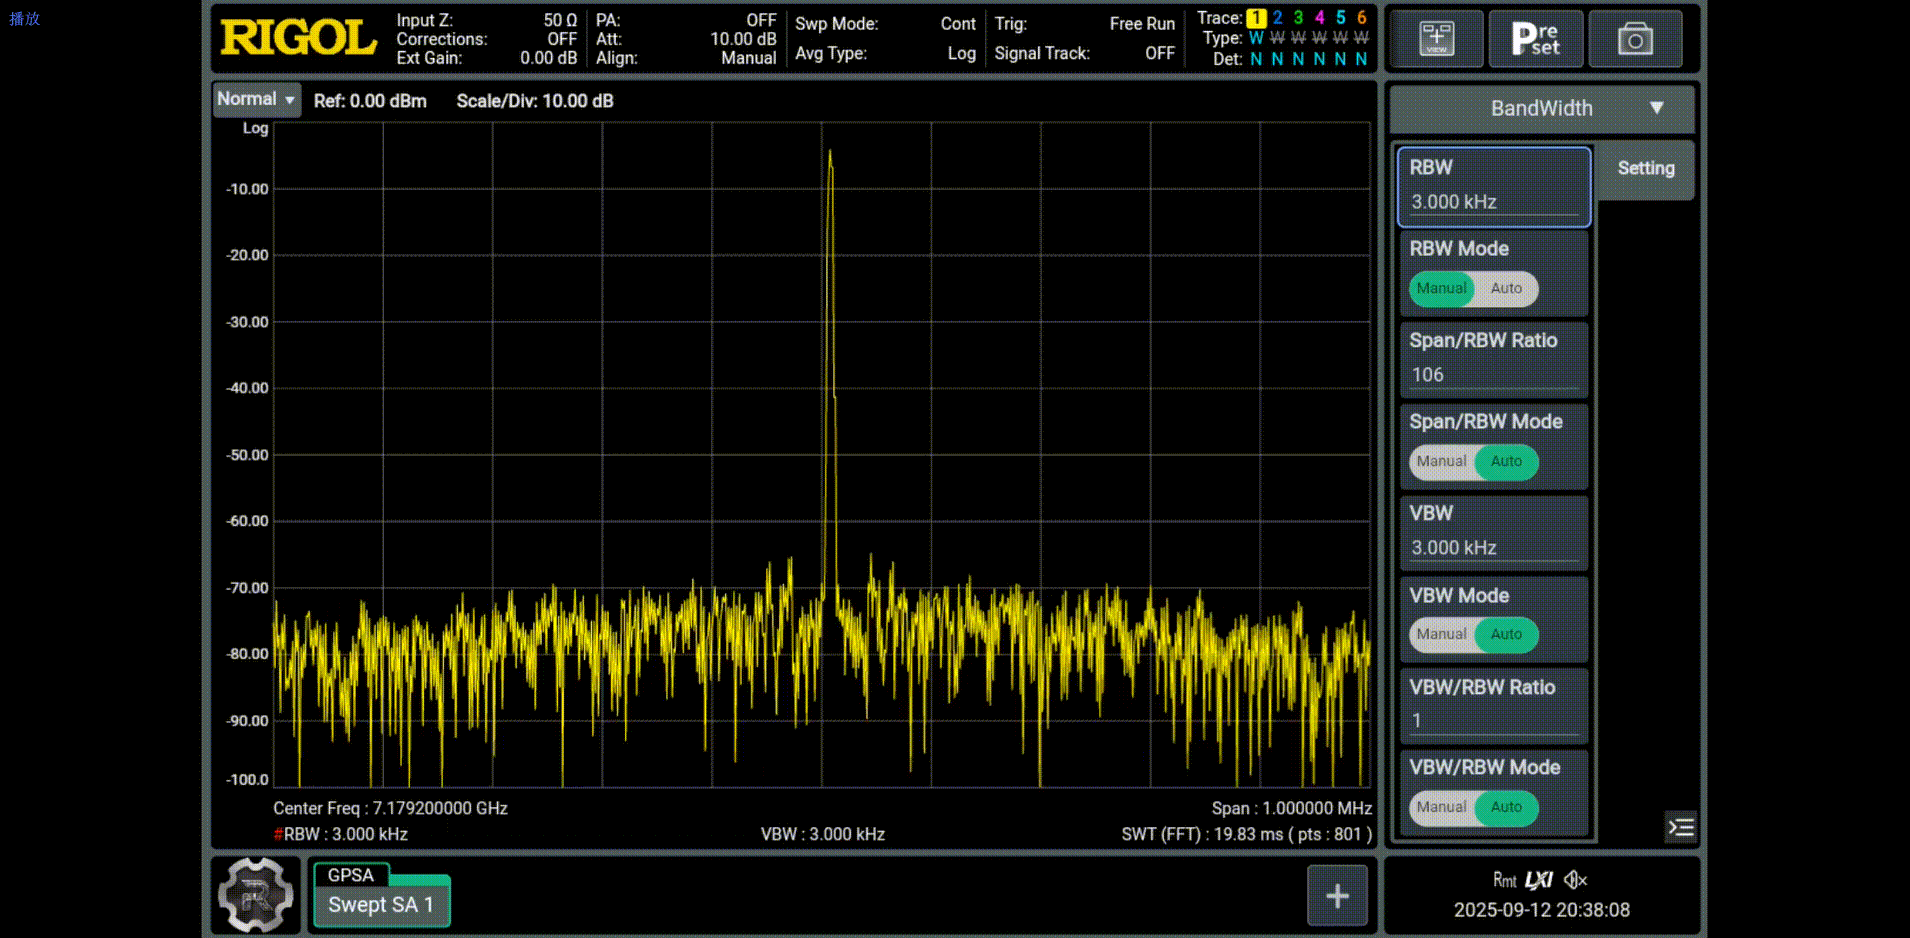The height and width of the screenshot is (938, 1910).
Task: Add new measurement with plus icon
Action: click(1337, 895)
